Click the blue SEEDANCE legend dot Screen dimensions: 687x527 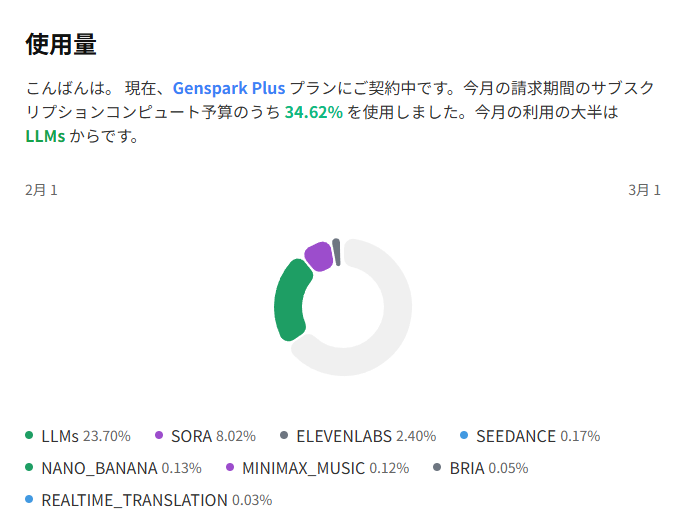[464, 435]
